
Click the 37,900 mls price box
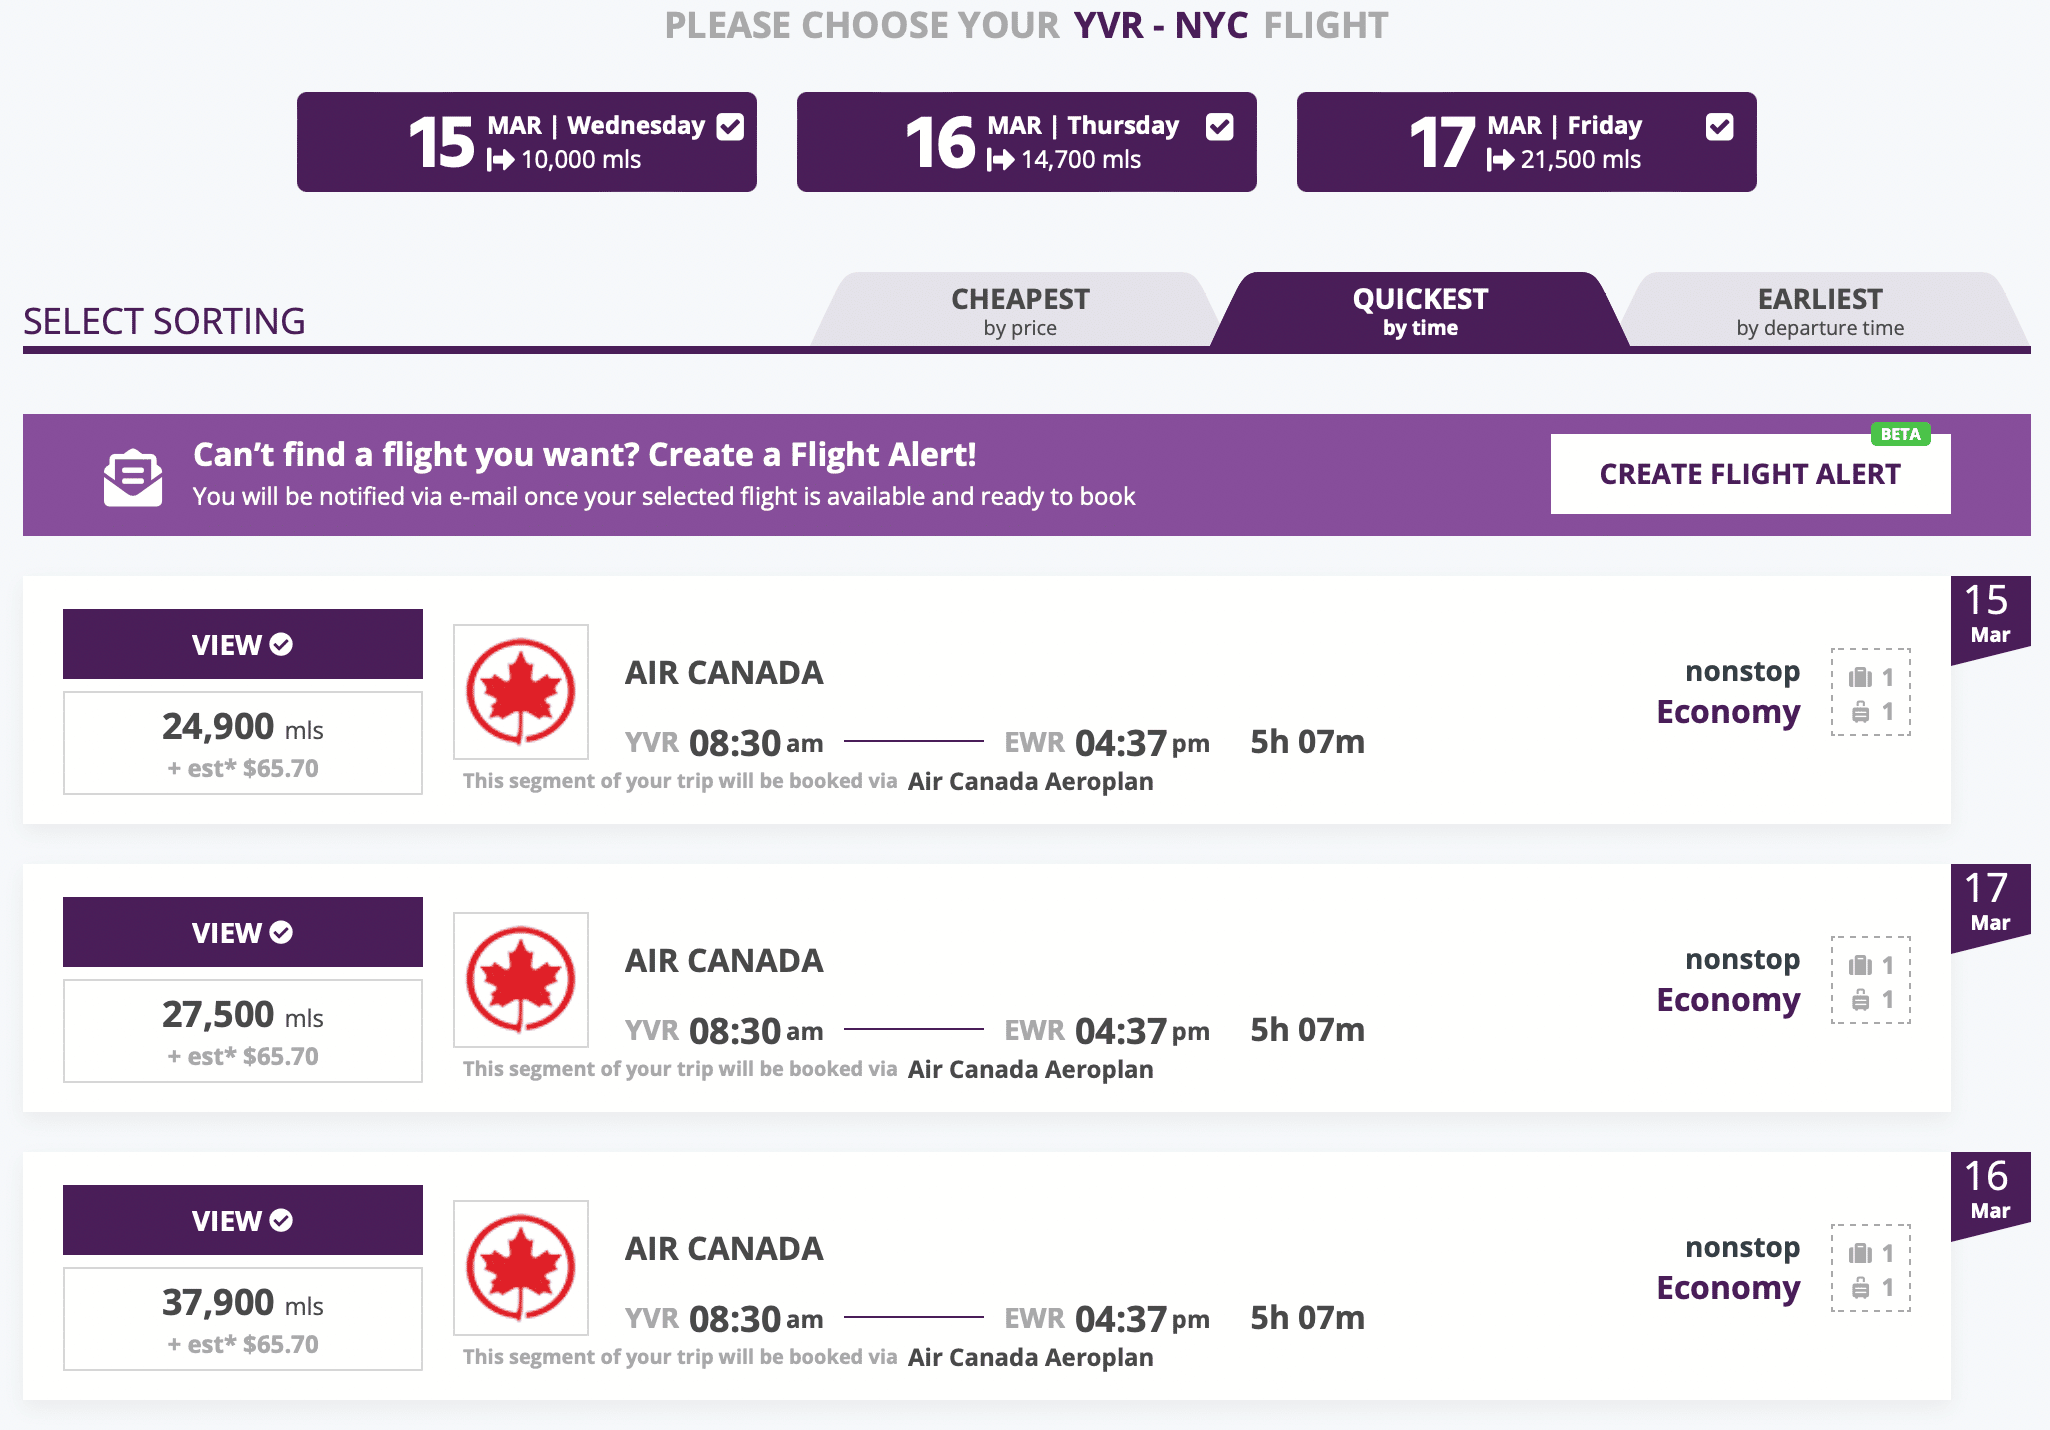pos(242,1319)
